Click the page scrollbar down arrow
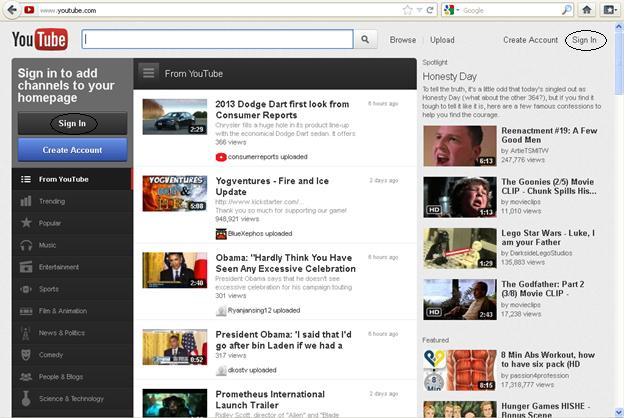 619,412
